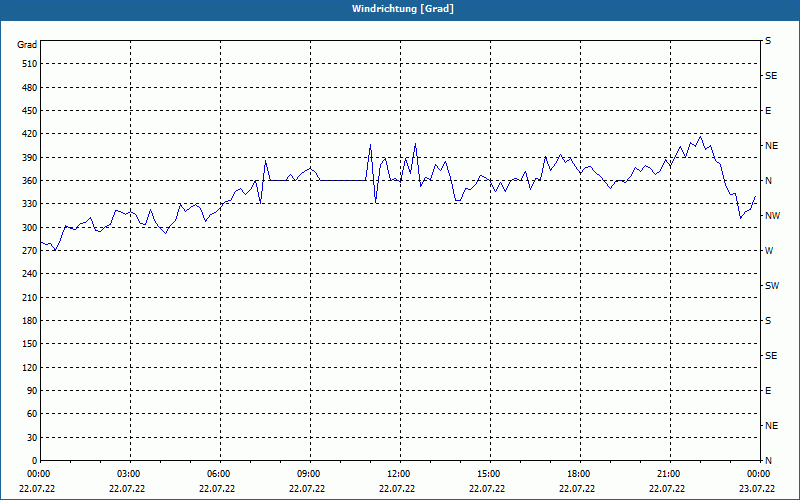
Task: Click the "NE" compass label near 405 degrees
Action: 771,146
